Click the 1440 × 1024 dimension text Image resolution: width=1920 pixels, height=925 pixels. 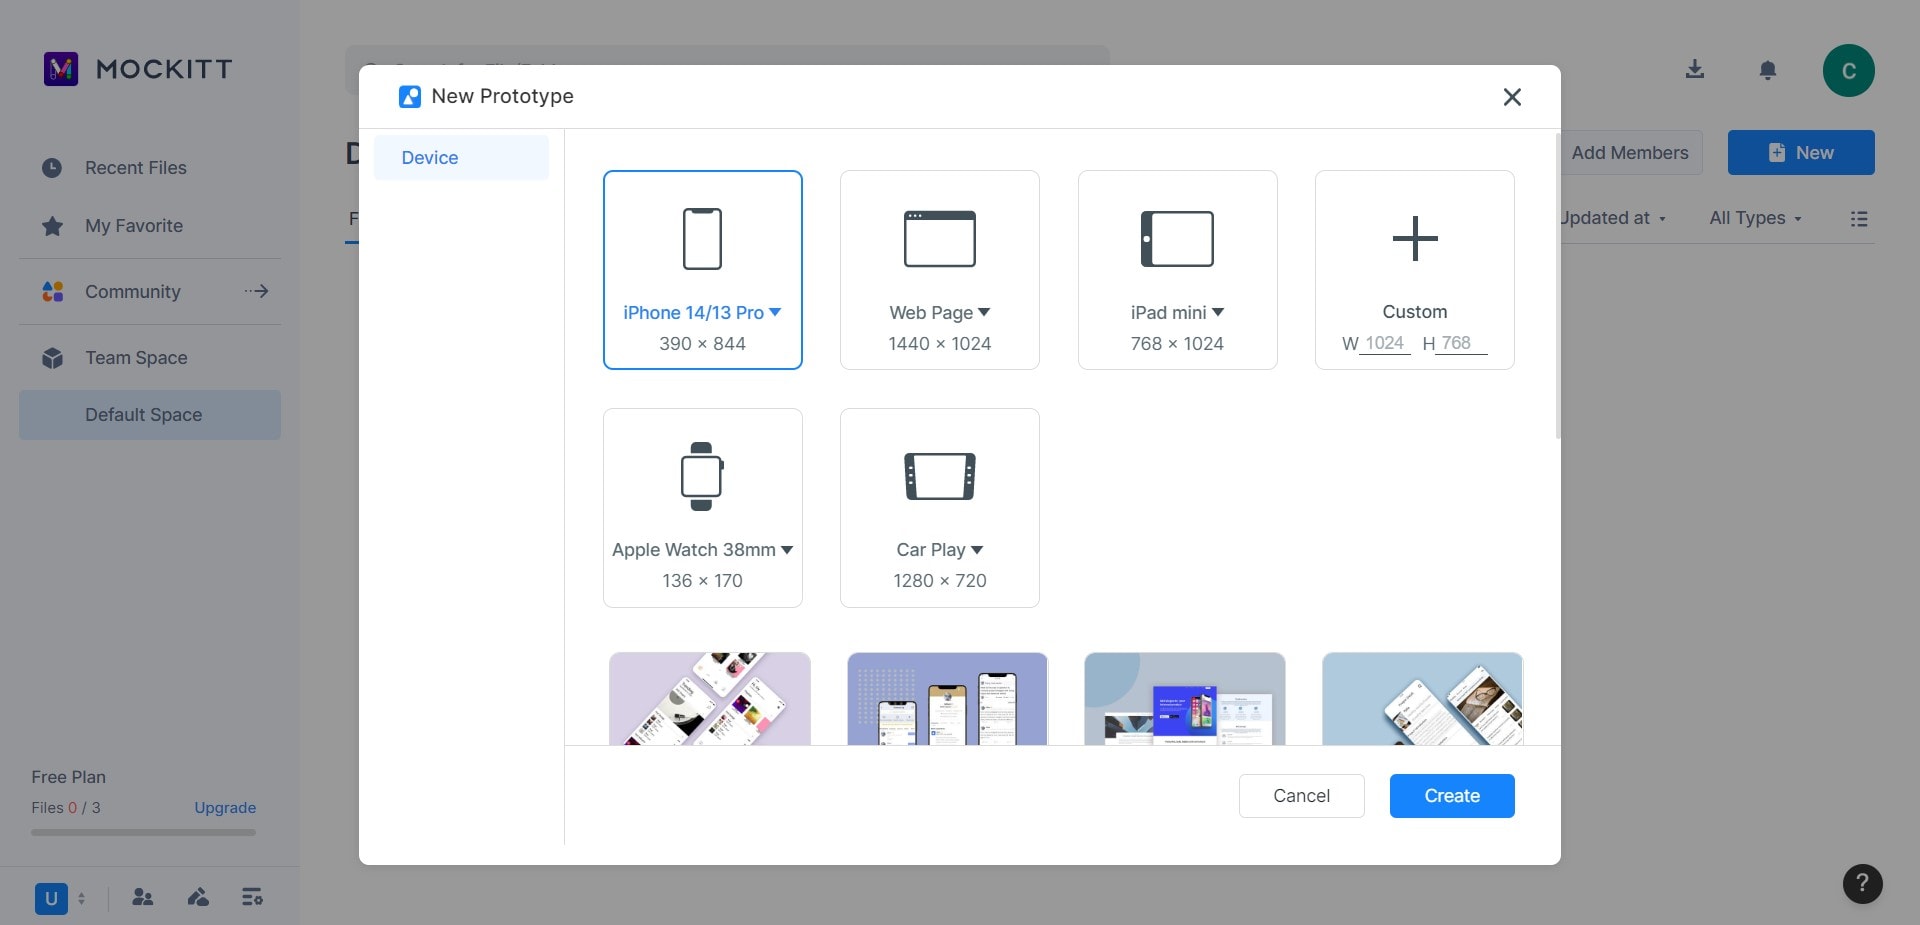coord(940,344)
